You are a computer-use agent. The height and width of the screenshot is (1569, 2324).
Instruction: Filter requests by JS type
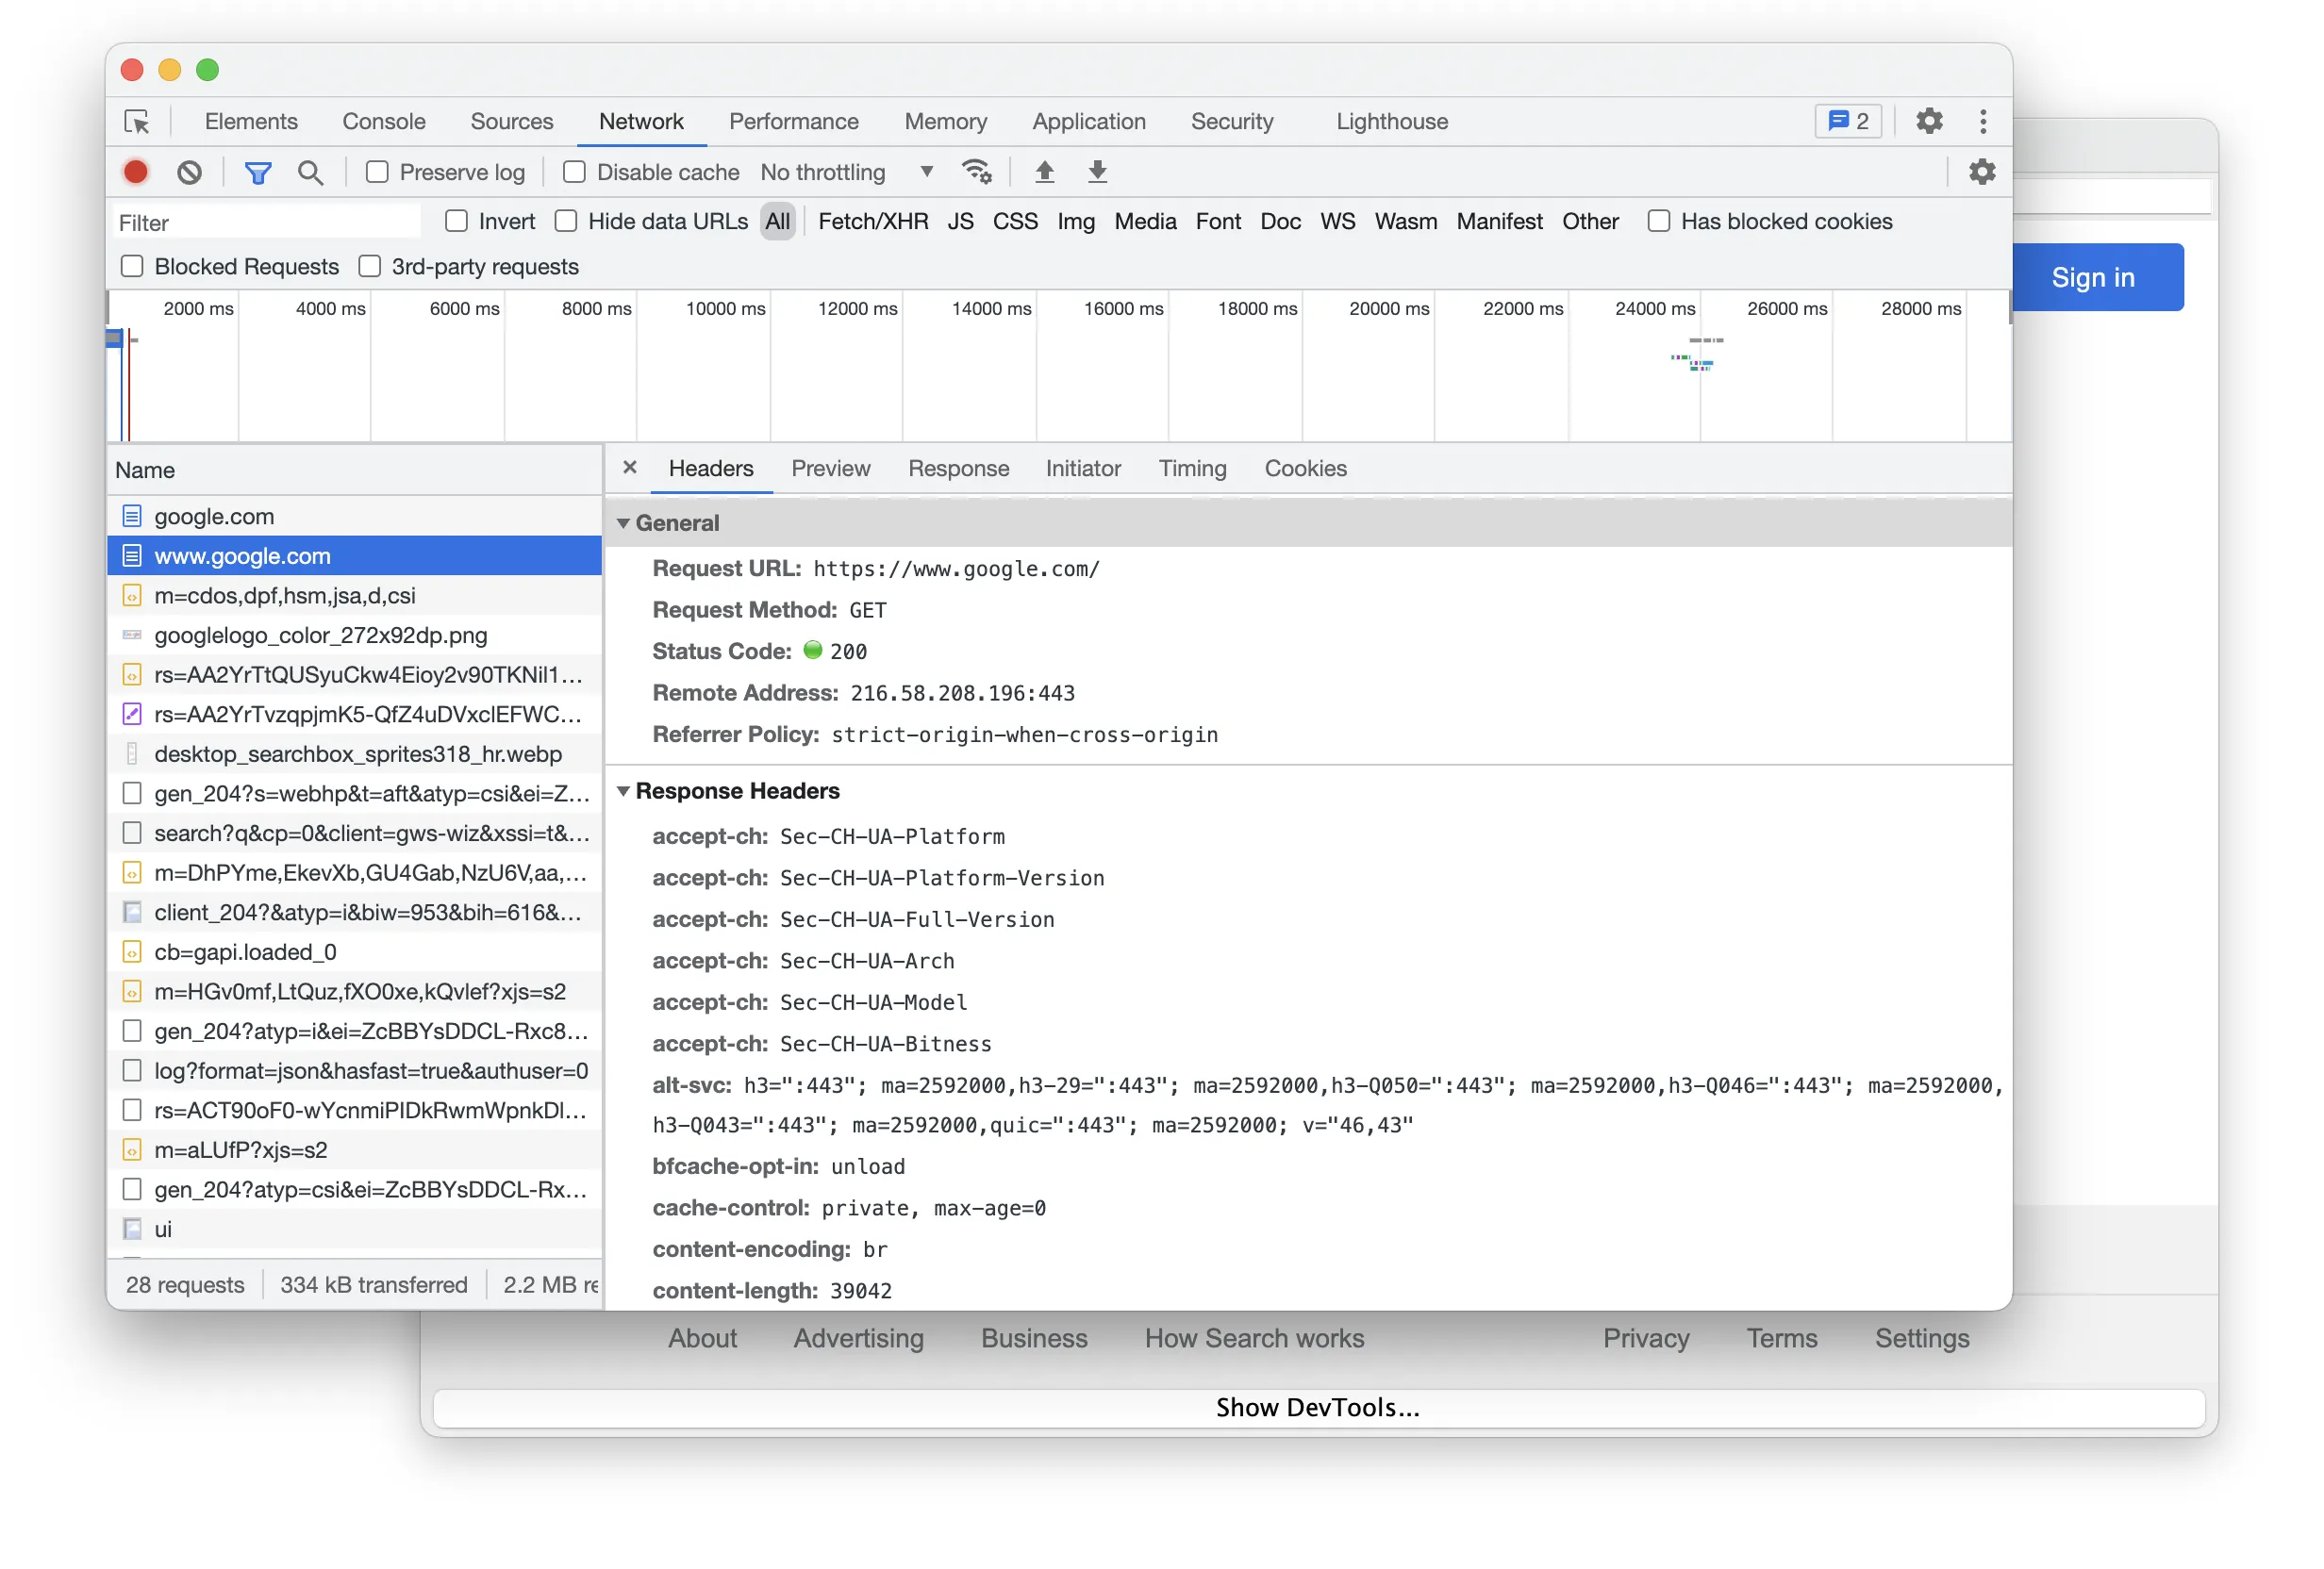point(960,221)
